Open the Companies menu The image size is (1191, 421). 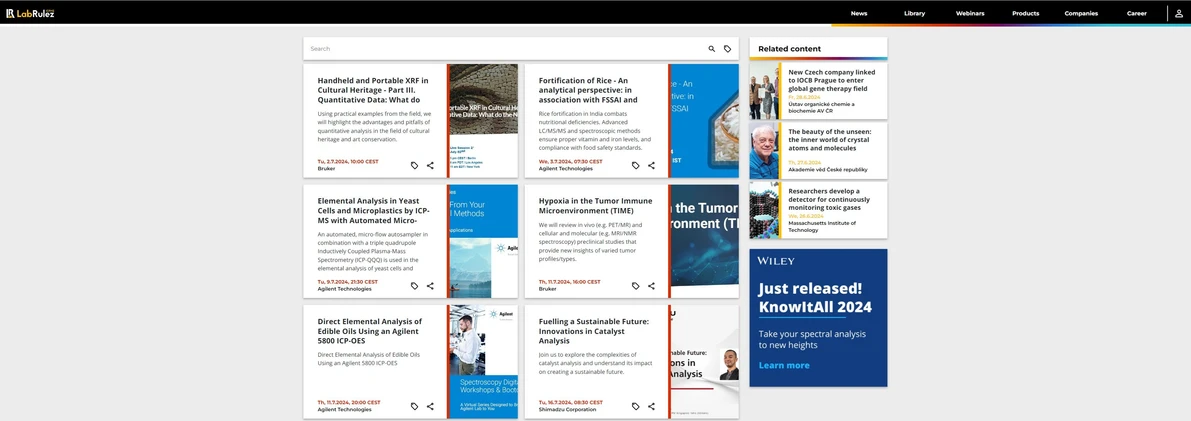[1081, 14]
